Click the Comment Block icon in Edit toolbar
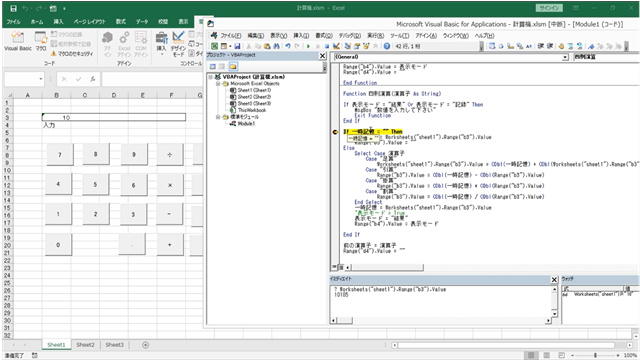640x360 pixels. pos(570,46)
